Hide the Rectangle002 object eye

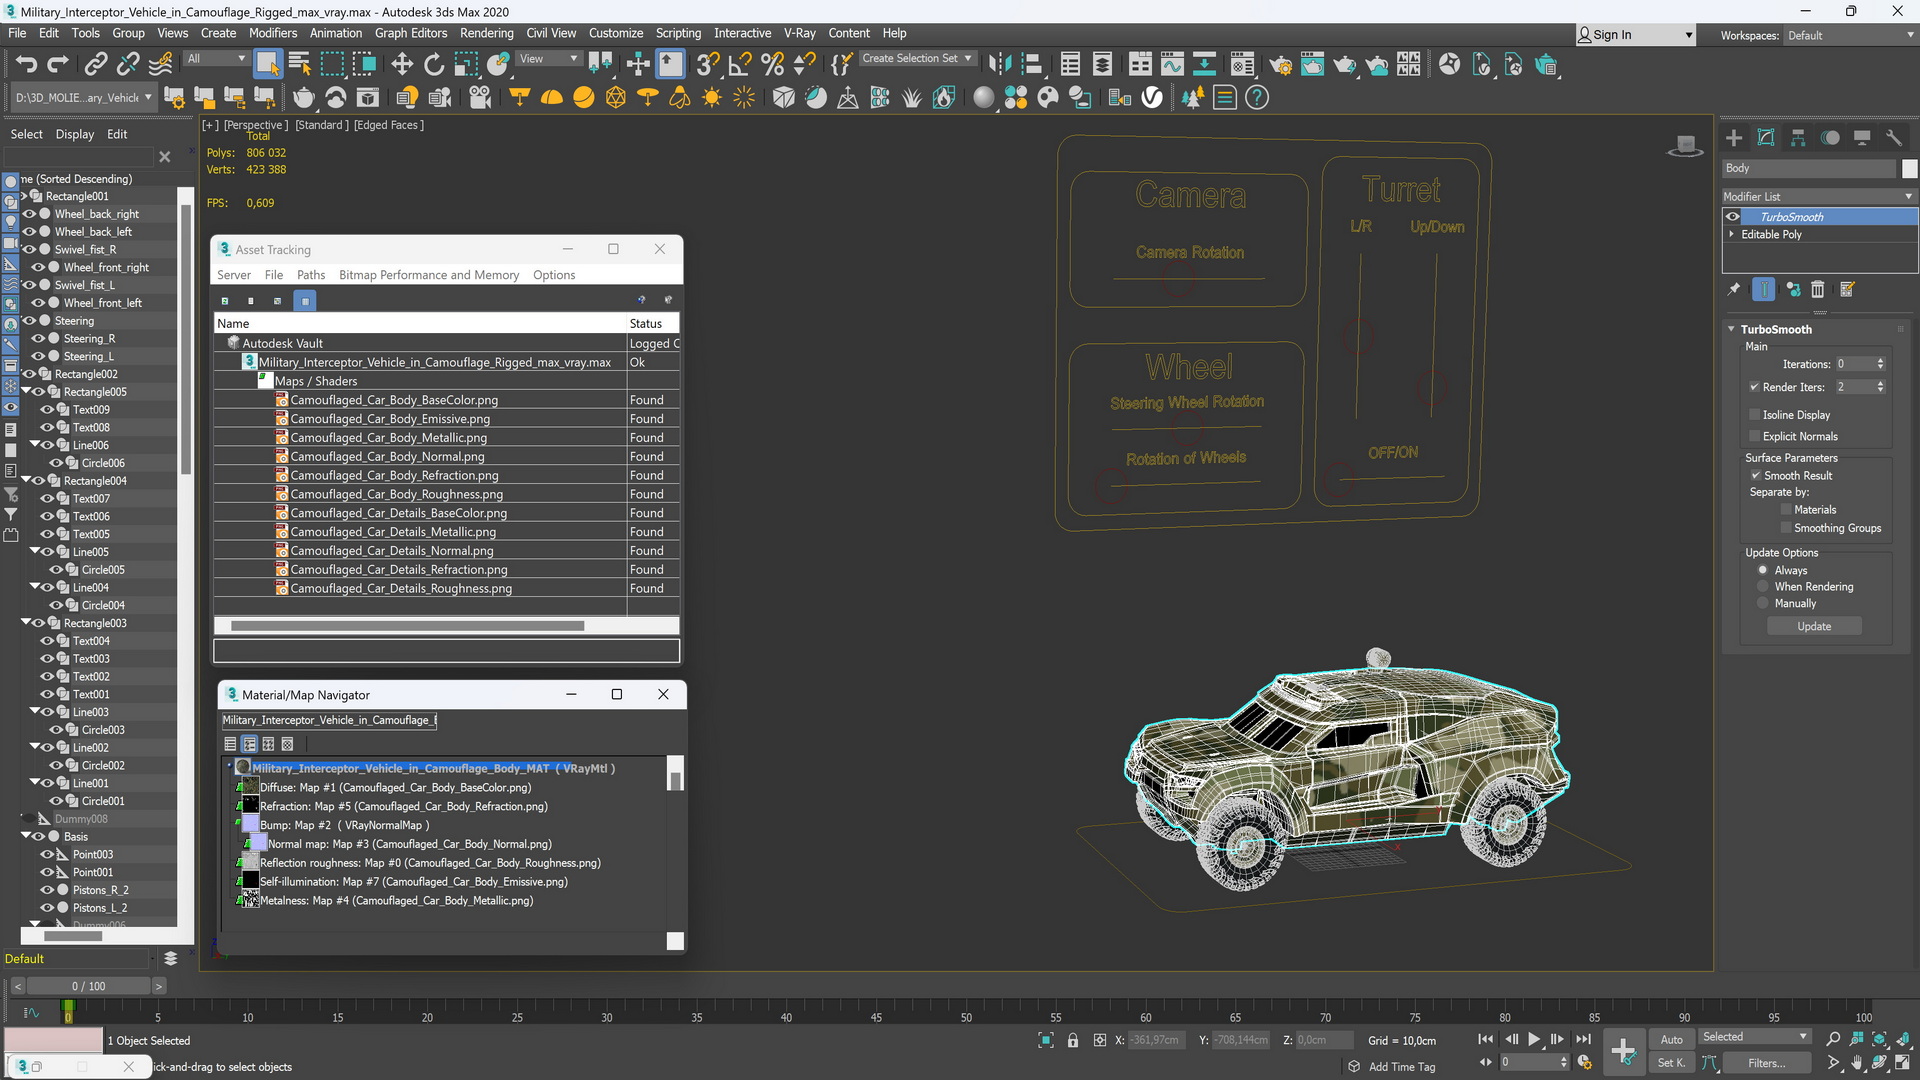coord(29,374)
